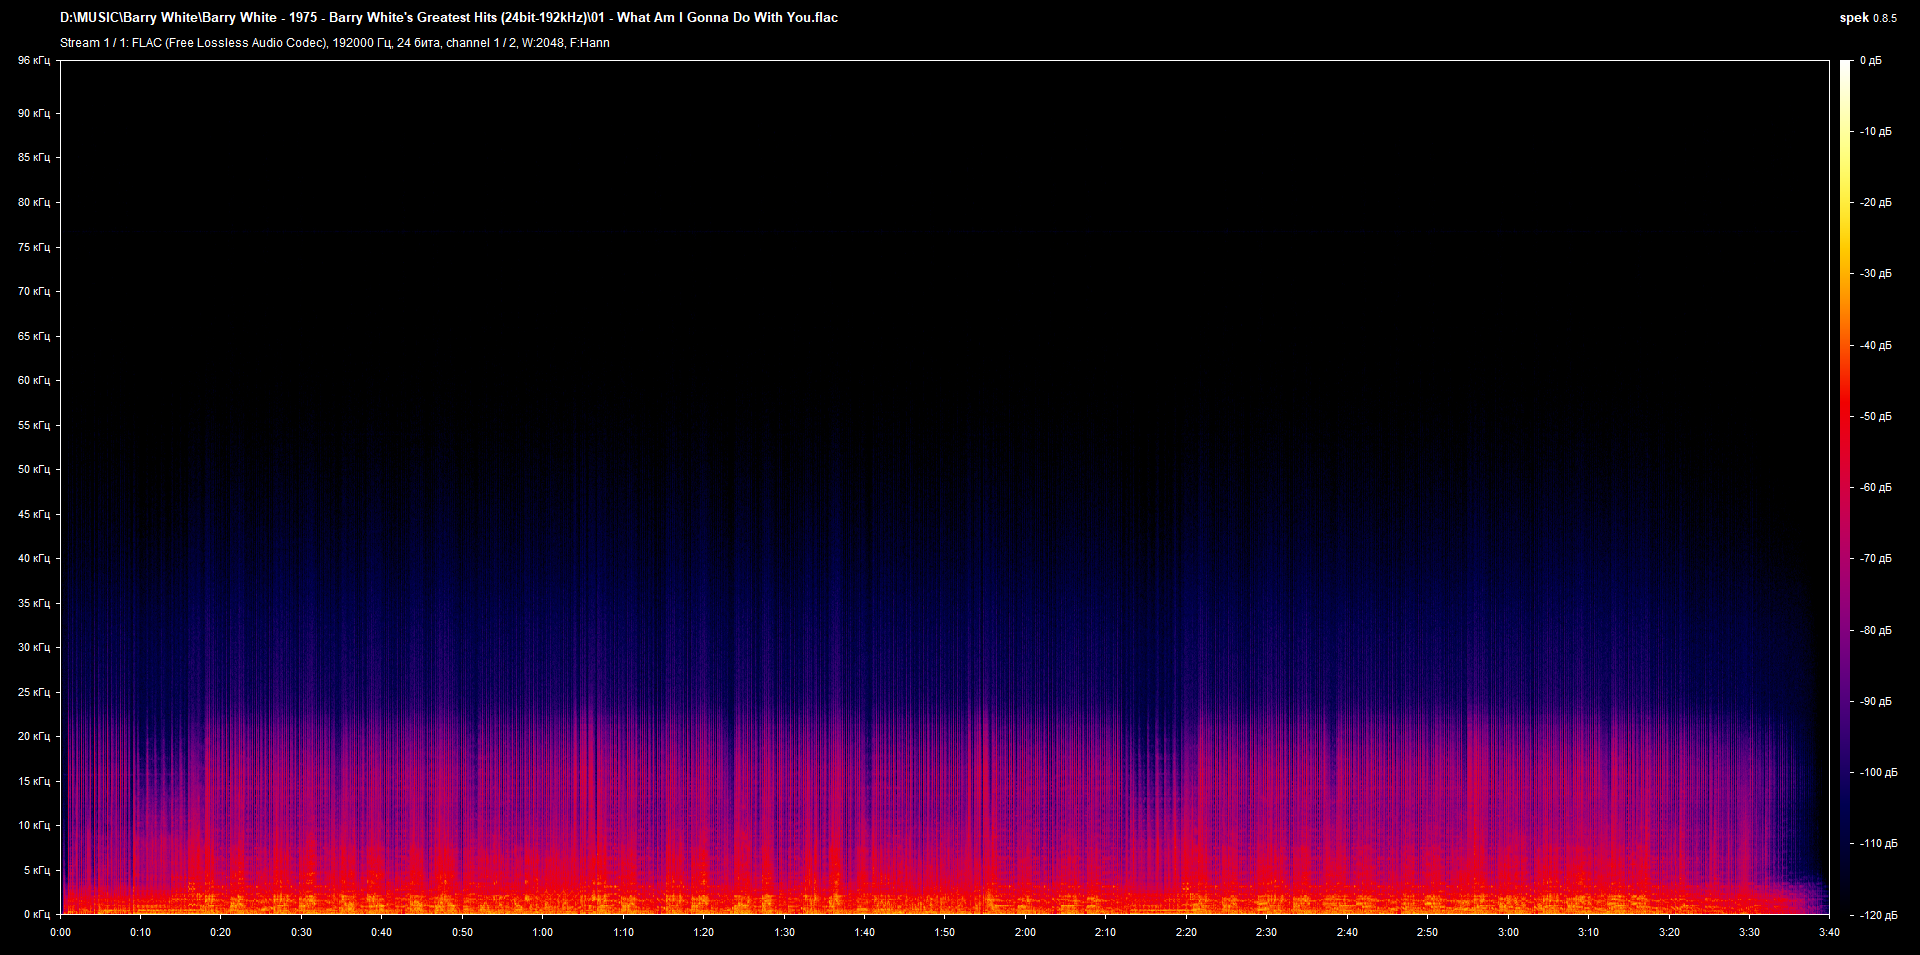The width and height of the screenshot is (1920, 955).
Task: Click the -100 дБ level scale label
Action: 1878,772
